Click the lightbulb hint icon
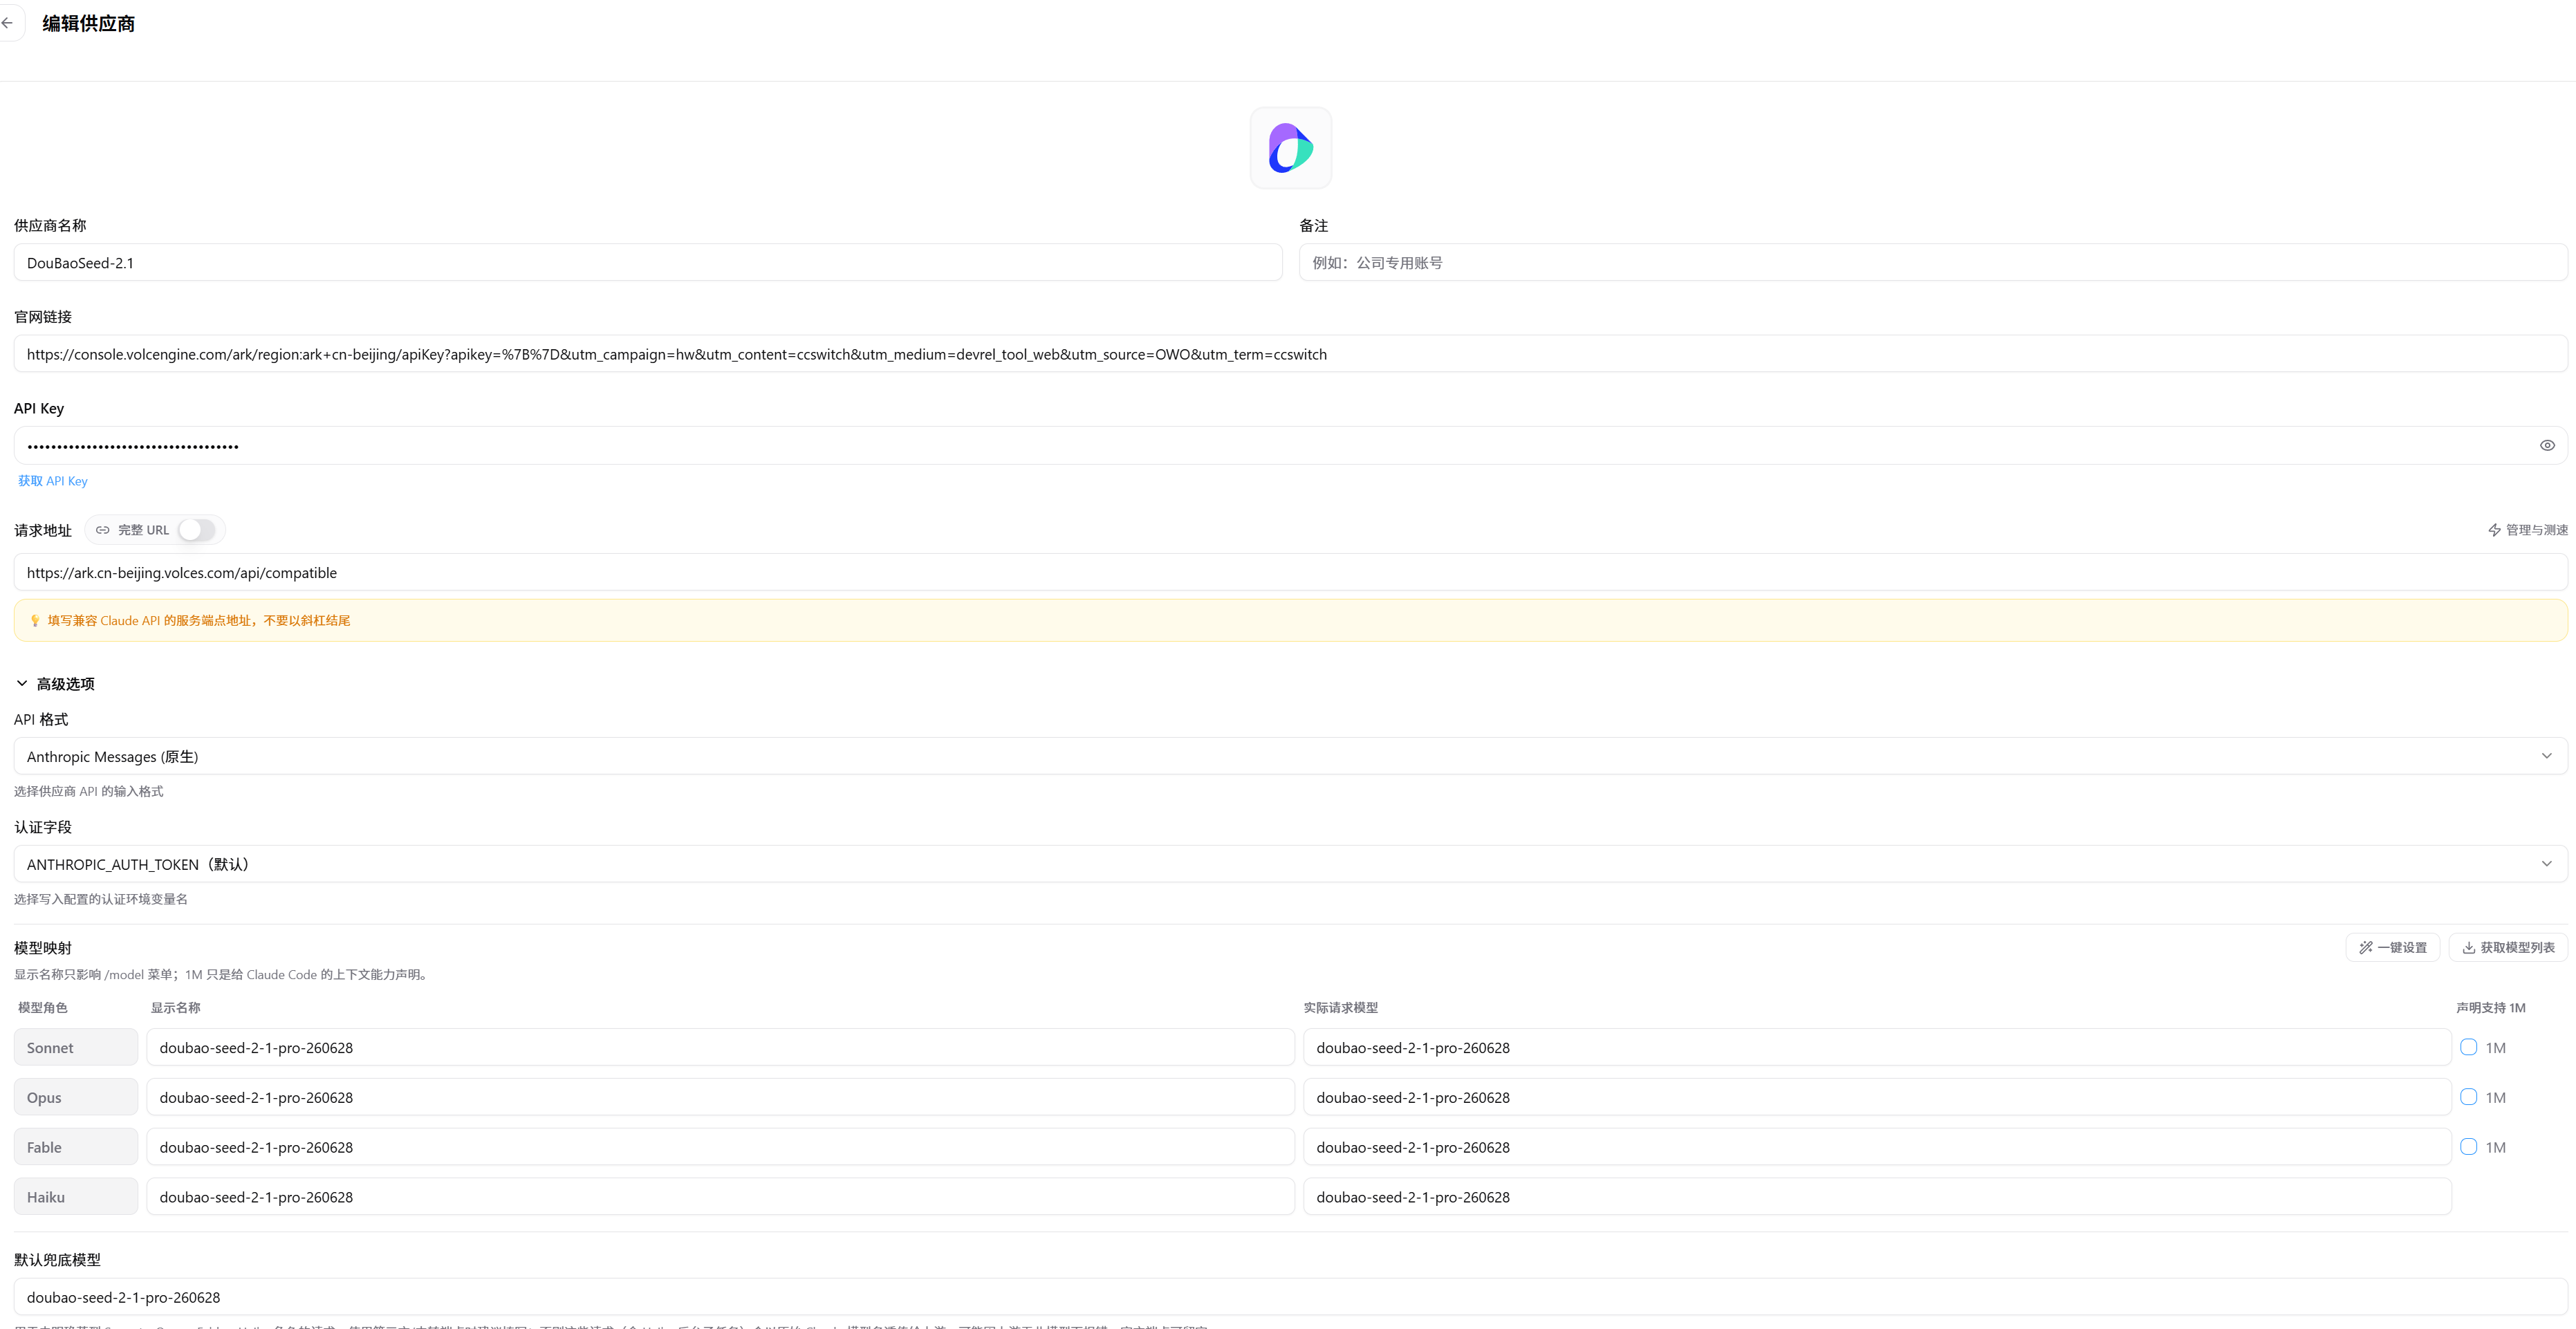 coord(35,621)
